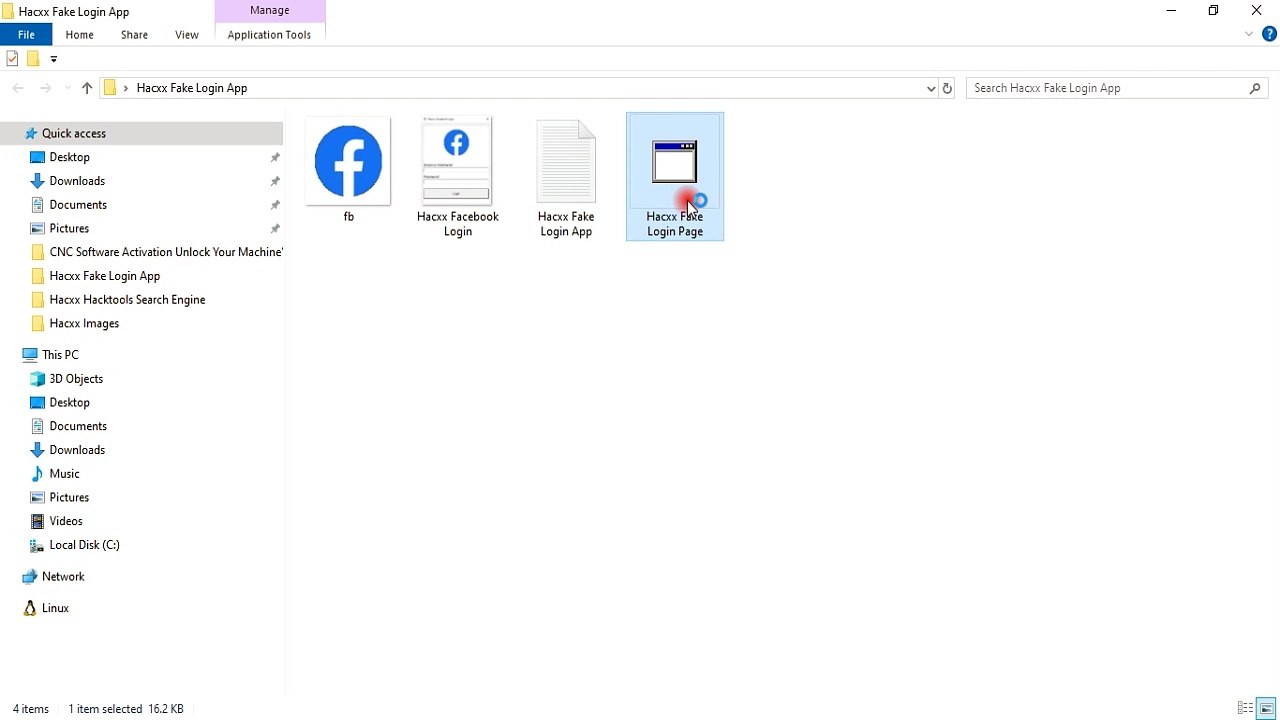Click the pin icon beside Quick access Desktop
The width and height of the screenshot is (1280, 720).
[275, 158]
